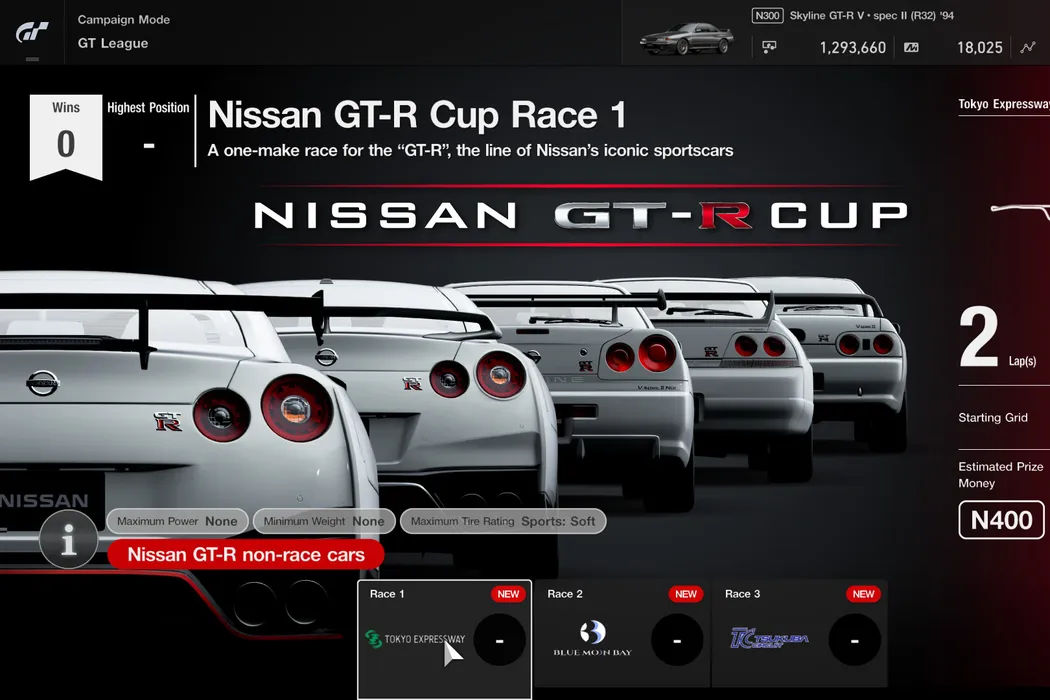Click the Minimum Weight None regulation pill
Image resolution: width=1050 pixels, height=700 pixels.
coord(324,521)
